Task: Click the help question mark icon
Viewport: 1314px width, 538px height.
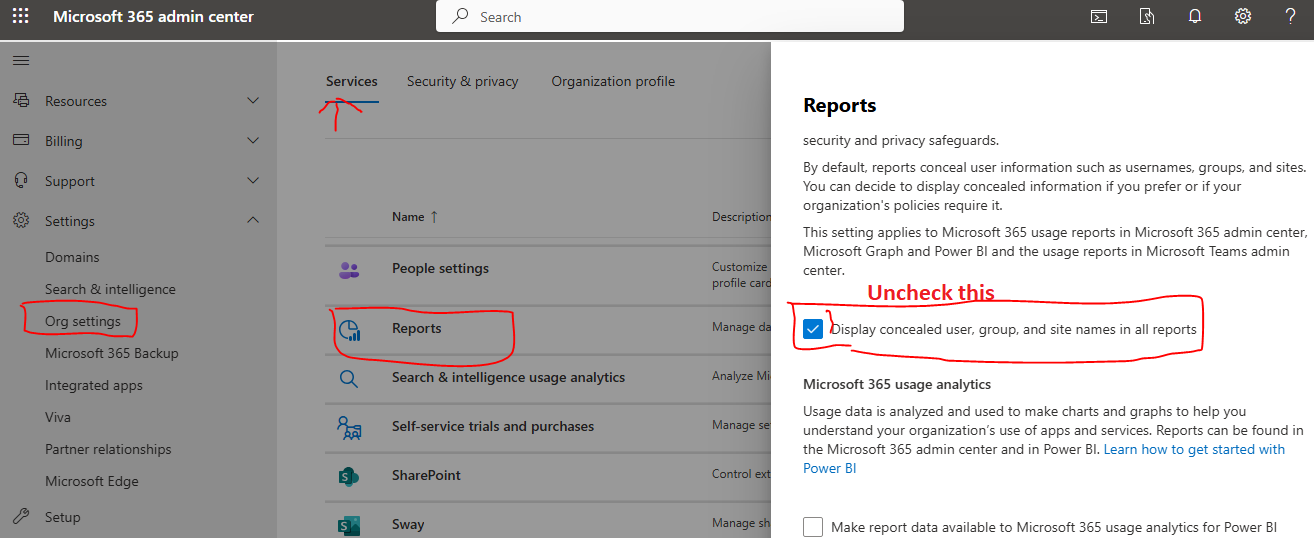Action: click(x=1290, y=17)
